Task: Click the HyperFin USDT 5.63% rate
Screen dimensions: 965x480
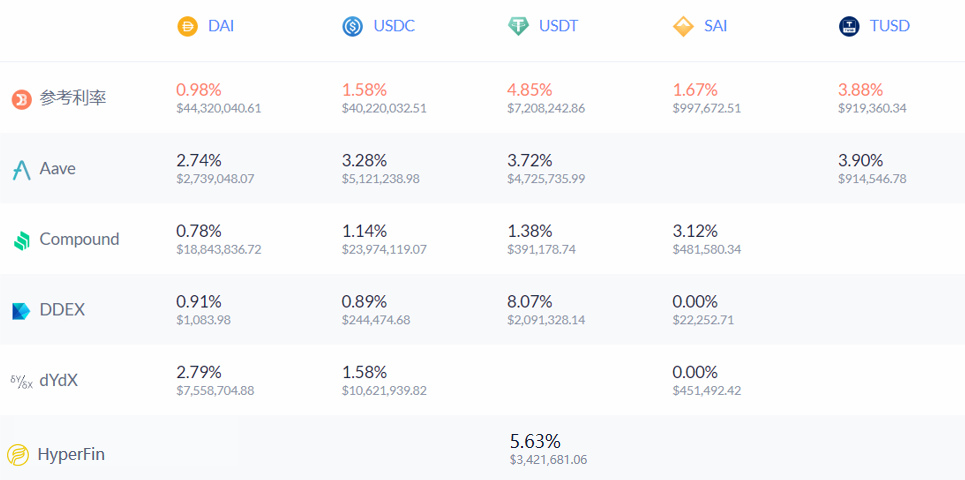Action: tap(535, 441)
